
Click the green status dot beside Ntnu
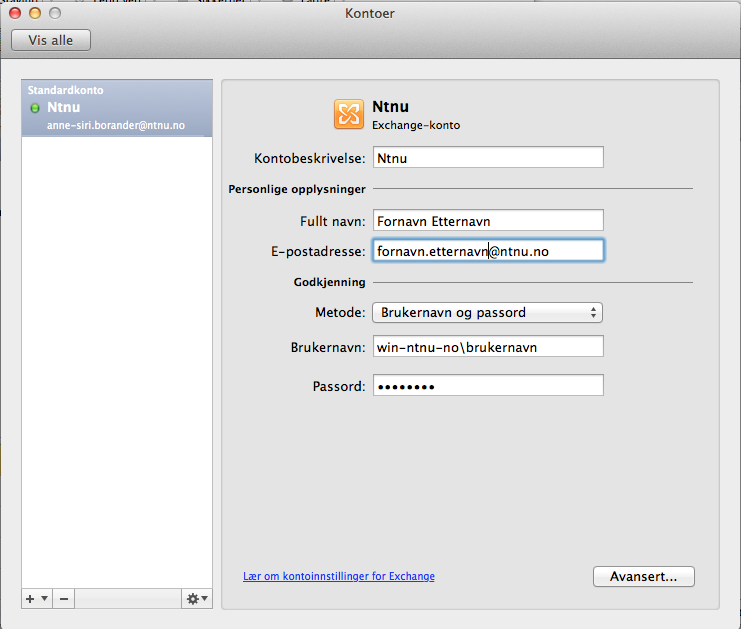pyautogui.click(x=34, y=108)
